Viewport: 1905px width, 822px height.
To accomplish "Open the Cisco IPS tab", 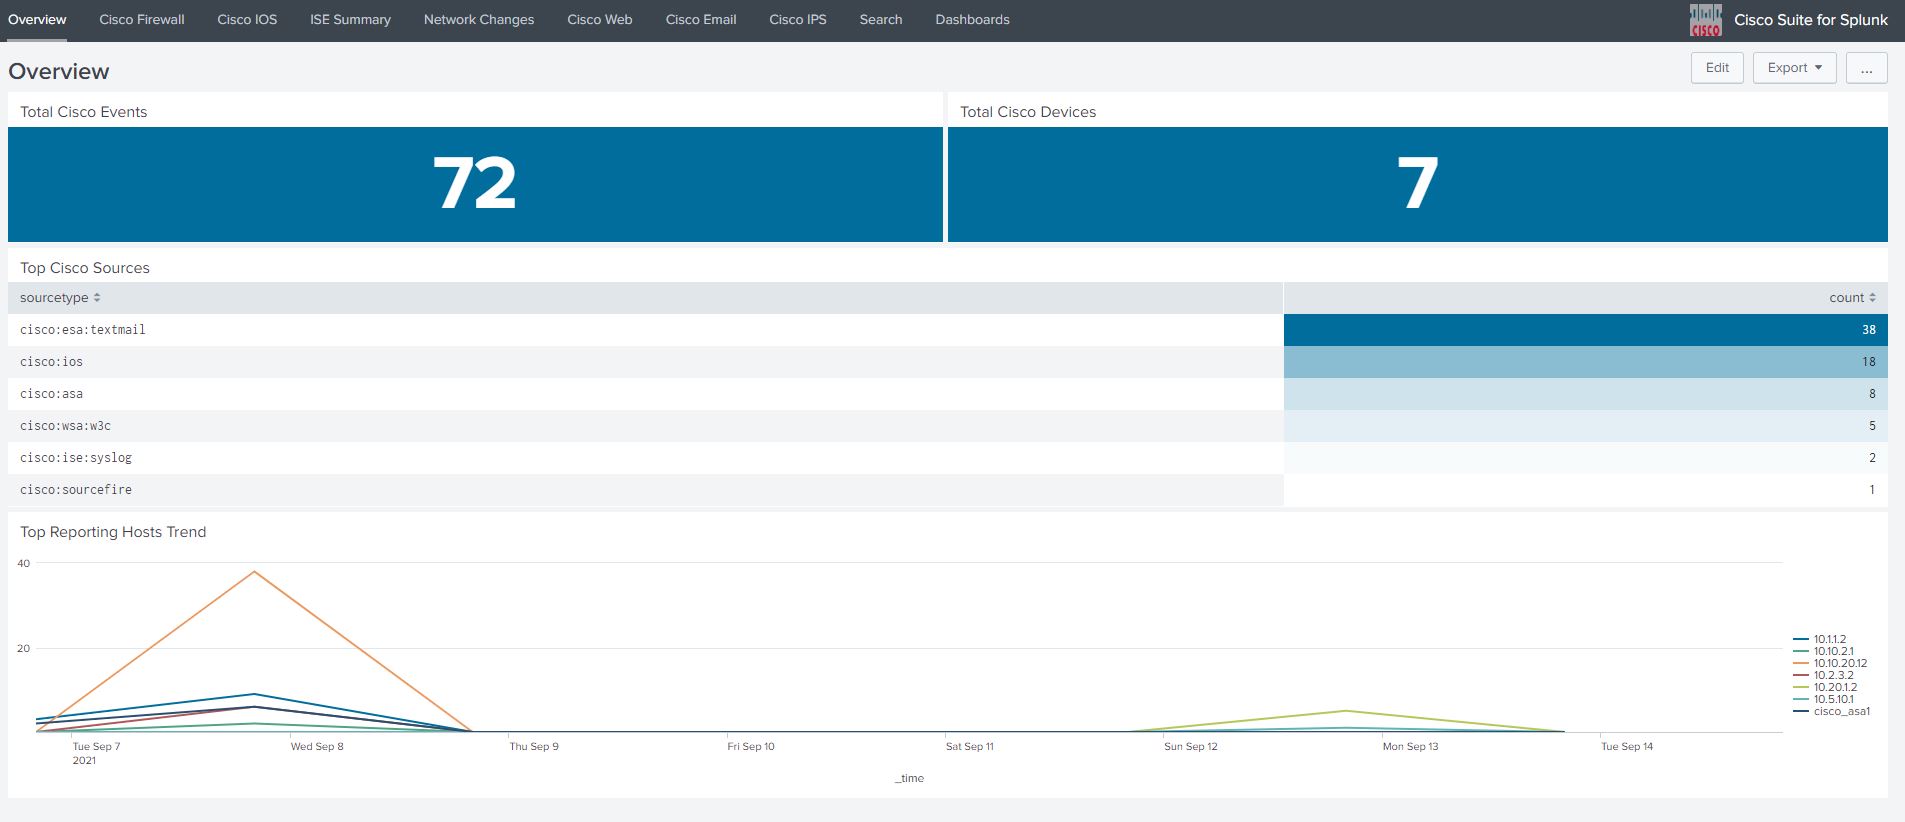I will coord(798,20).
